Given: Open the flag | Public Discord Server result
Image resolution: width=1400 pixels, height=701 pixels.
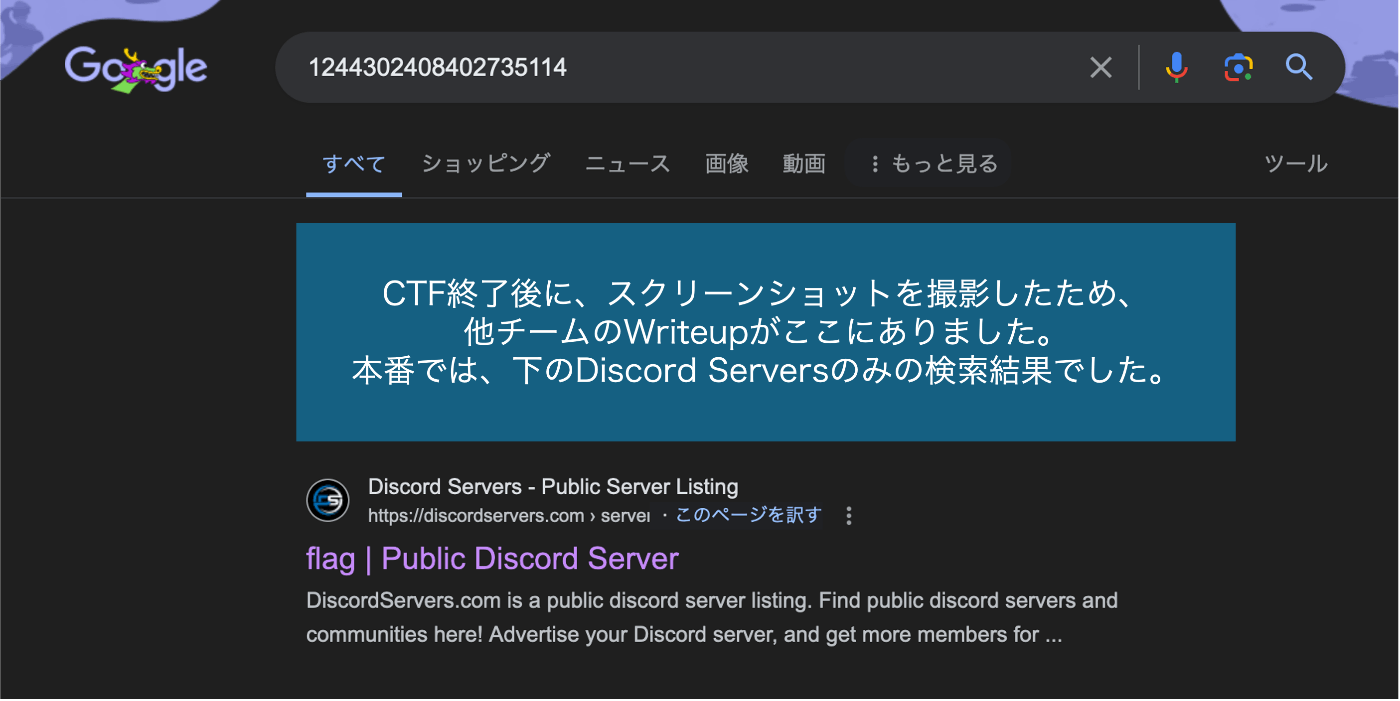Looking at the screenshot, I should 492,558.
